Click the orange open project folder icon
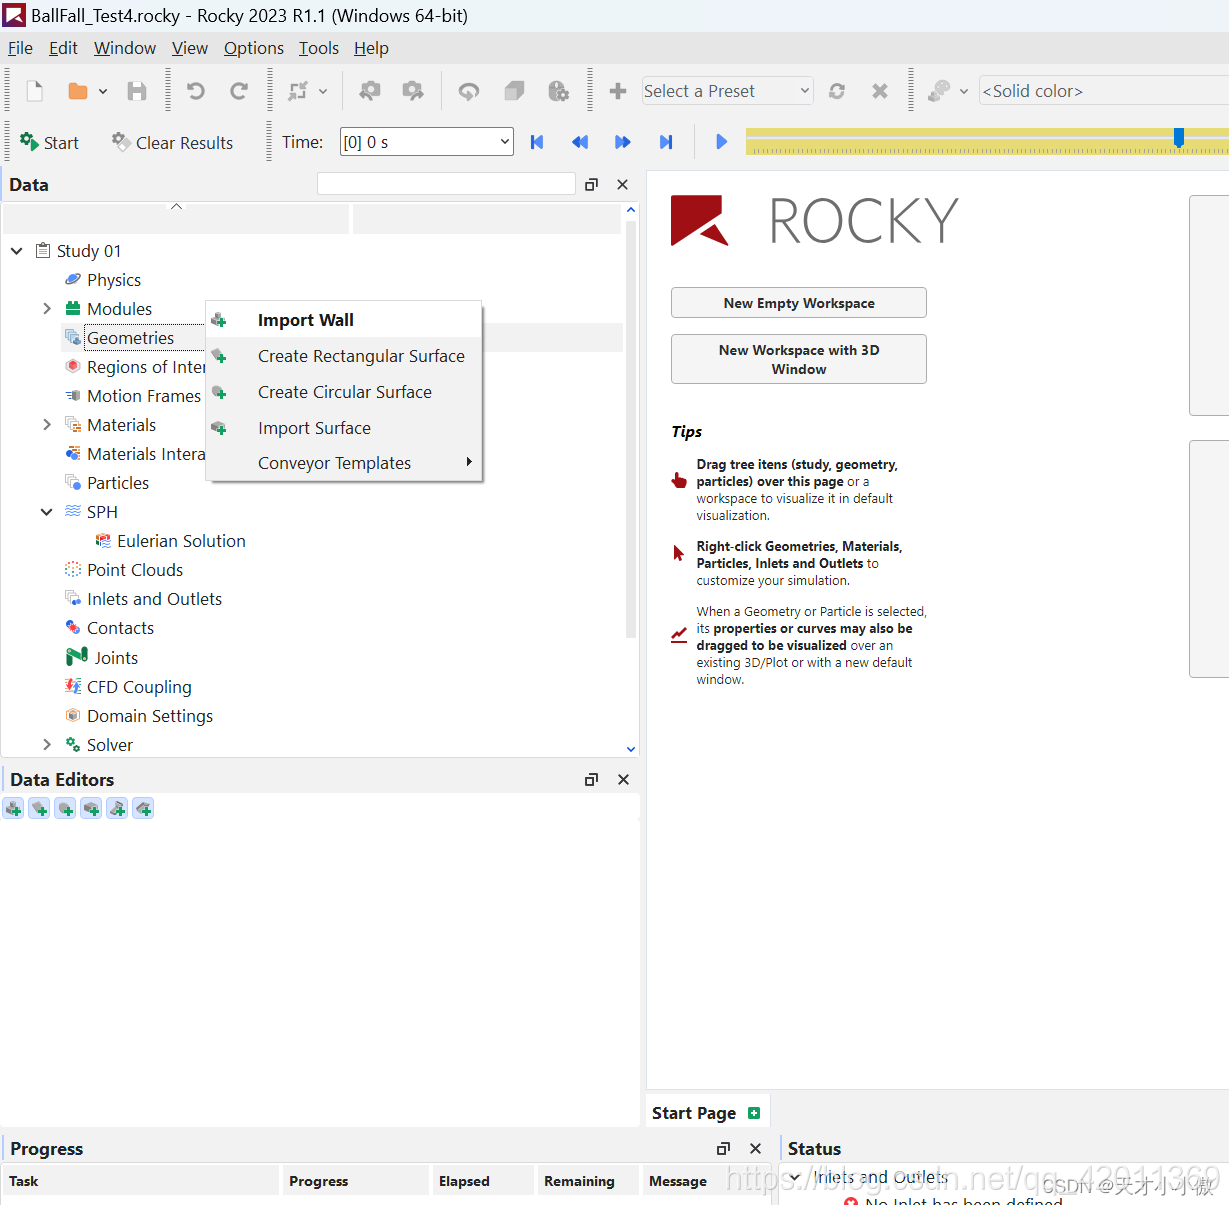The height and width of the screenshot is (1205, 1229). (x=78, y=91)
